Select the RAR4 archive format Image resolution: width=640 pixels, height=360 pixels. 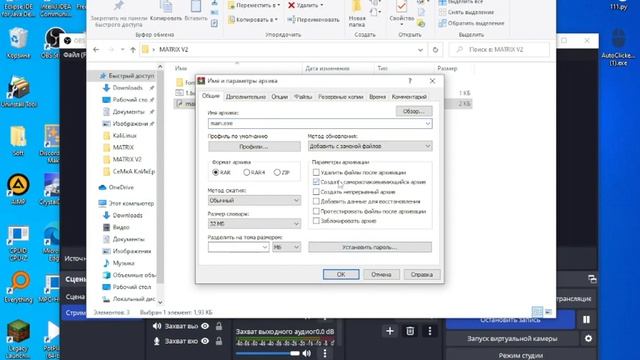[x=254, y=172]
